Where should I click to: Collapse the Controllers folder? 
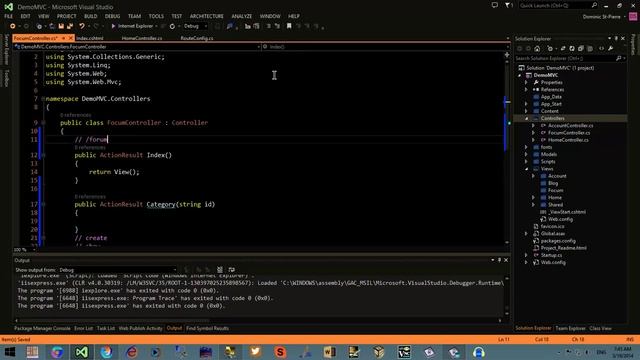click(x=526, y=118)
